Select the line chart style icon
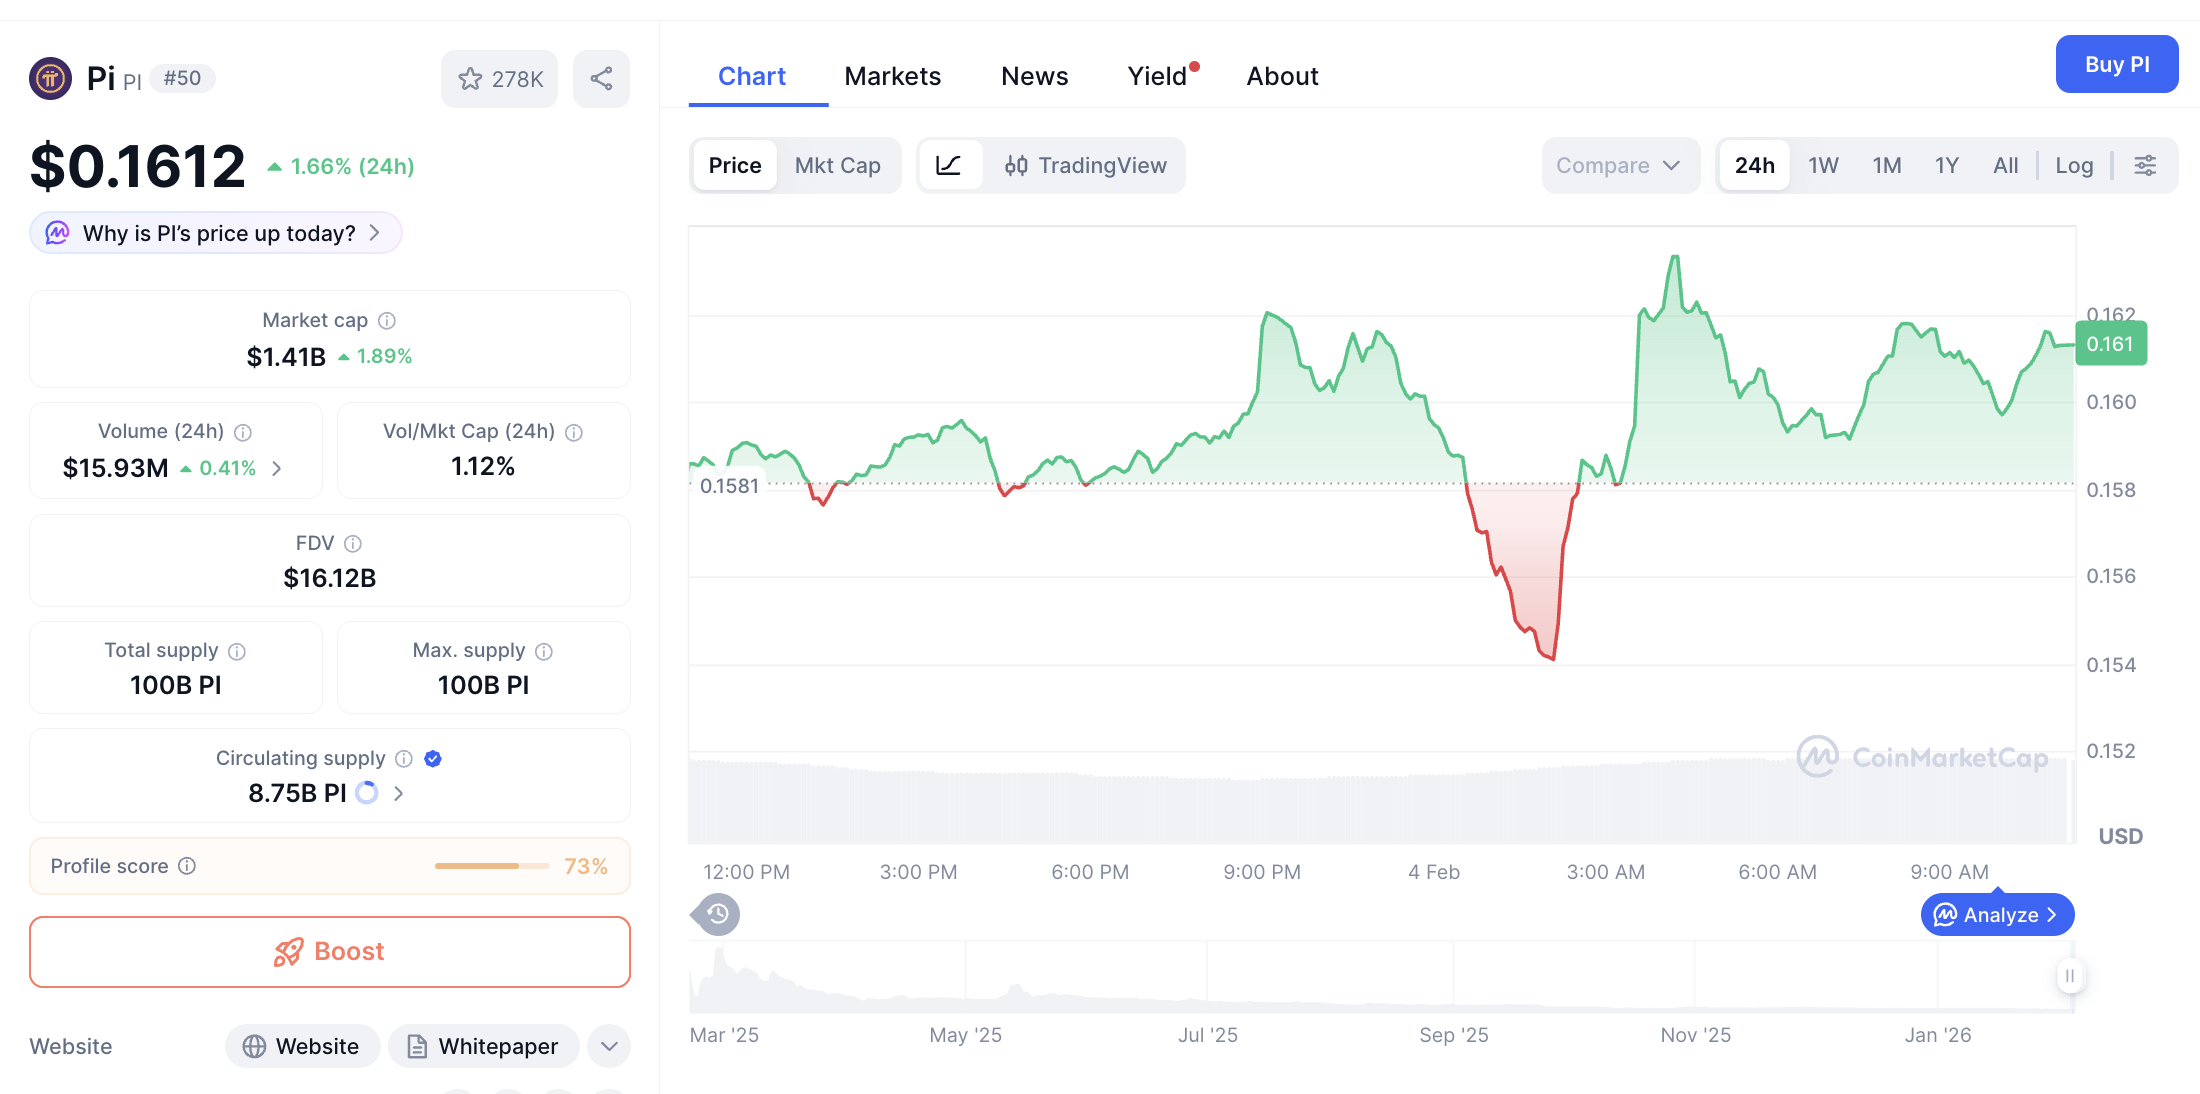This screenshot has width=2200, height=1094. [x=950, y=165]
